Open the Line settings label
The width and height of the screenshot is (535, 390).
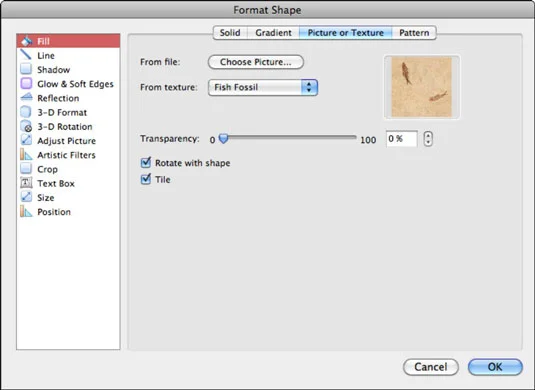[x=46, y=55]
